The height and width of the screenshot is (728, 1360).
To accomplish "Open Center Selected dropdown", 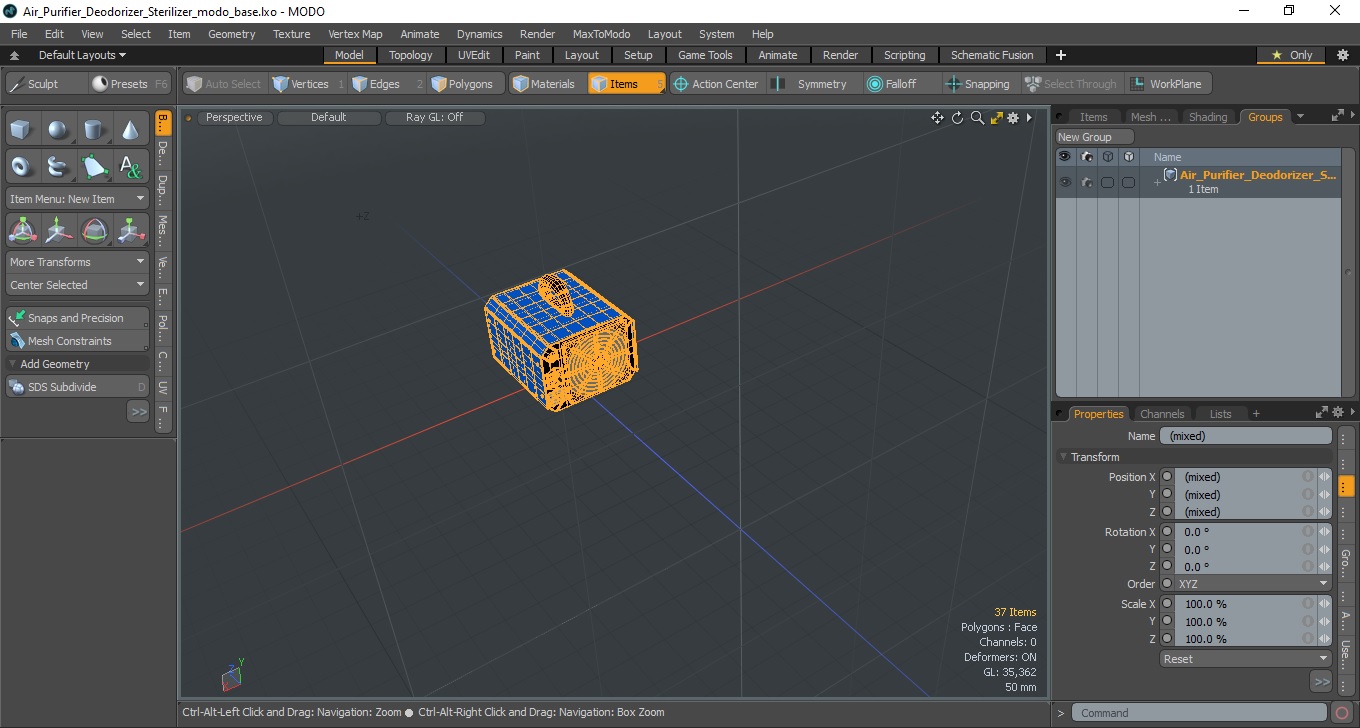I will click(x=77, y=285).
